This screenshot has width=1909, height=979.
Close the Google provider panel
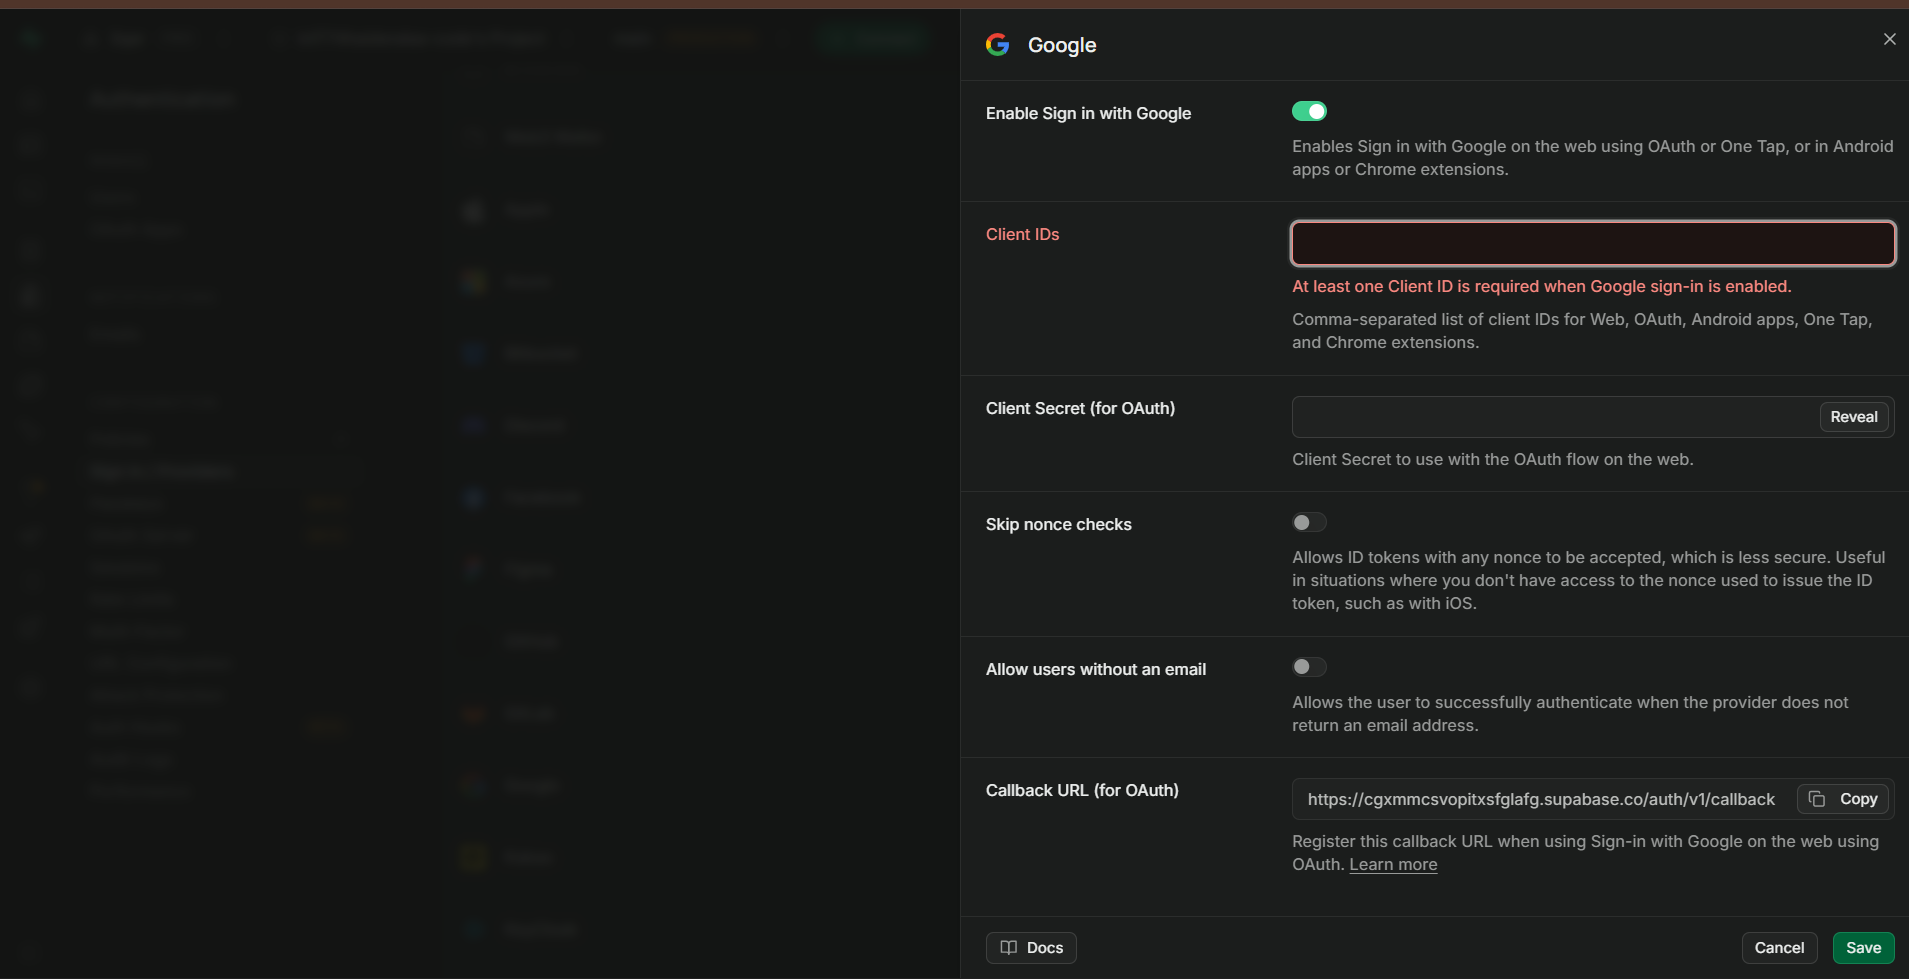click(x=1889, y=39)
